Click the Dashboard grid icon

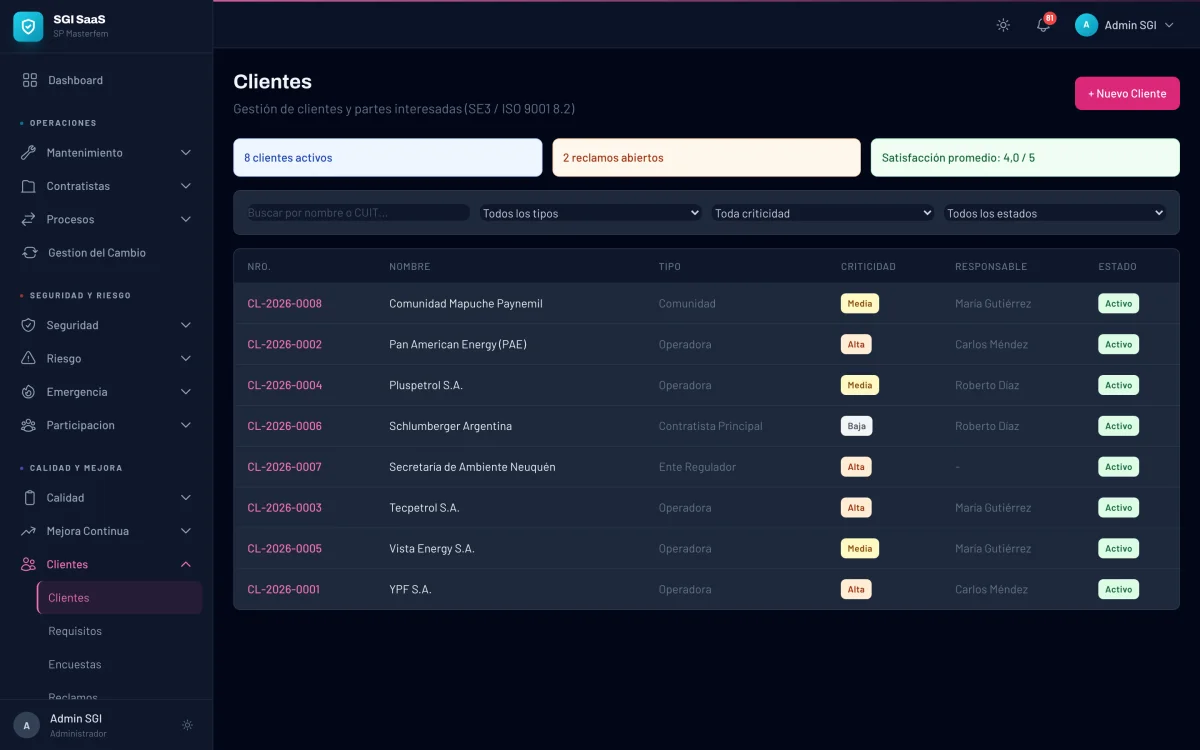(30, 80)
